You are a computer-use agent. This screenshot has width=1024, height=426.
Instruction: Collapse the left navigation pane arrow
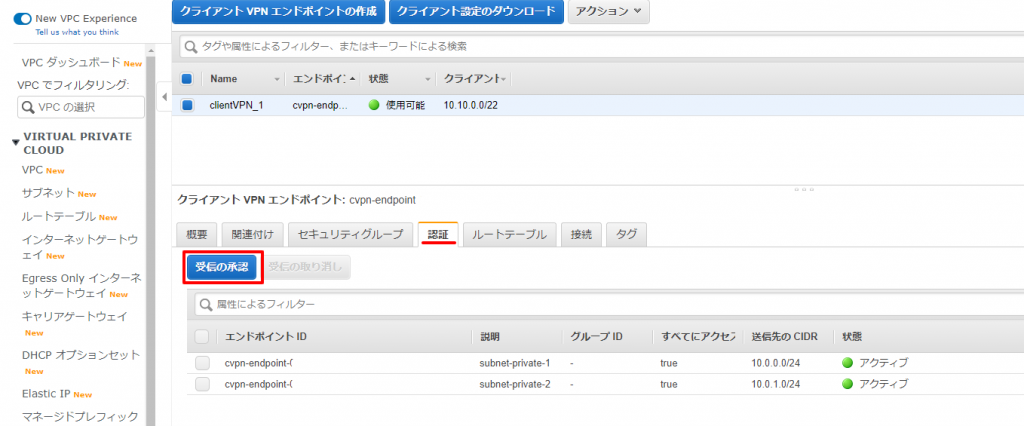[x=165, y=97]
